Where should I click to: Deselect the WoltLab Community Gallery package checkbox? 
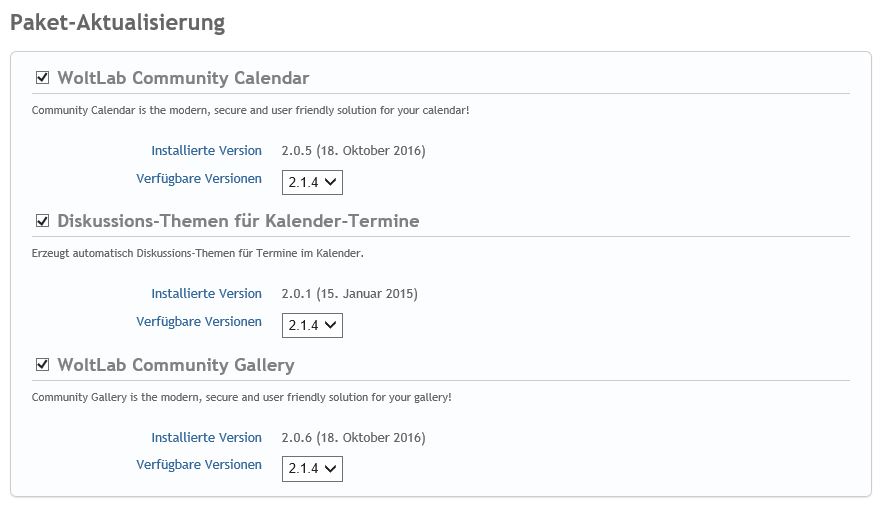pos(42,365)
